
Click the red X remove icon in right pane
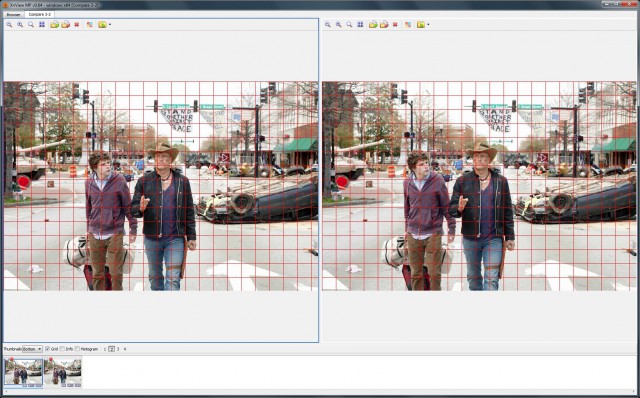point(395,24)
